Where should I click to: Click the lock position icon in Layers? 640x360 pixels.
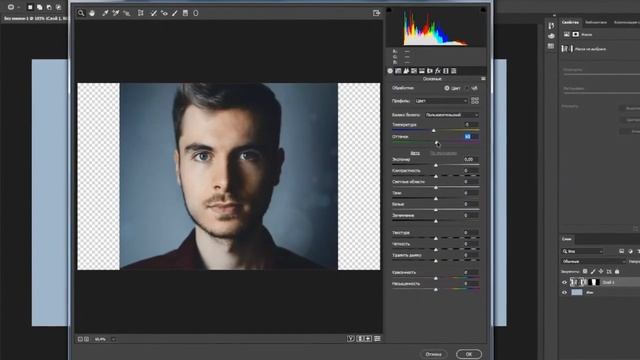[x=601, y=271]
